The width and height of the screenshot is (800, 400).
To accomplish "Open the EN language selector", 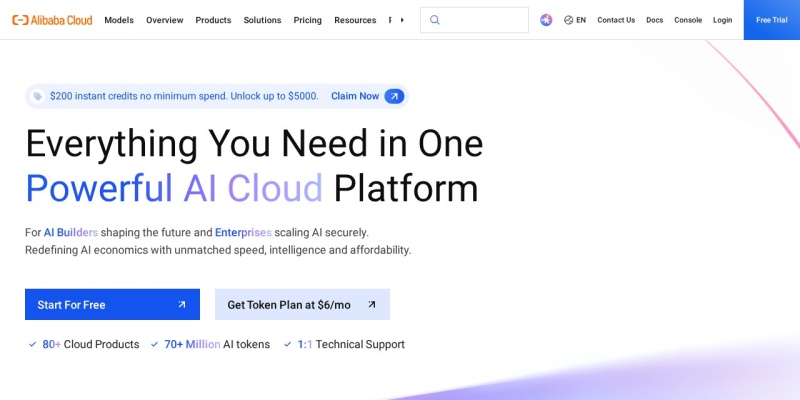I will pyautogui.click(x=575, y=20).
